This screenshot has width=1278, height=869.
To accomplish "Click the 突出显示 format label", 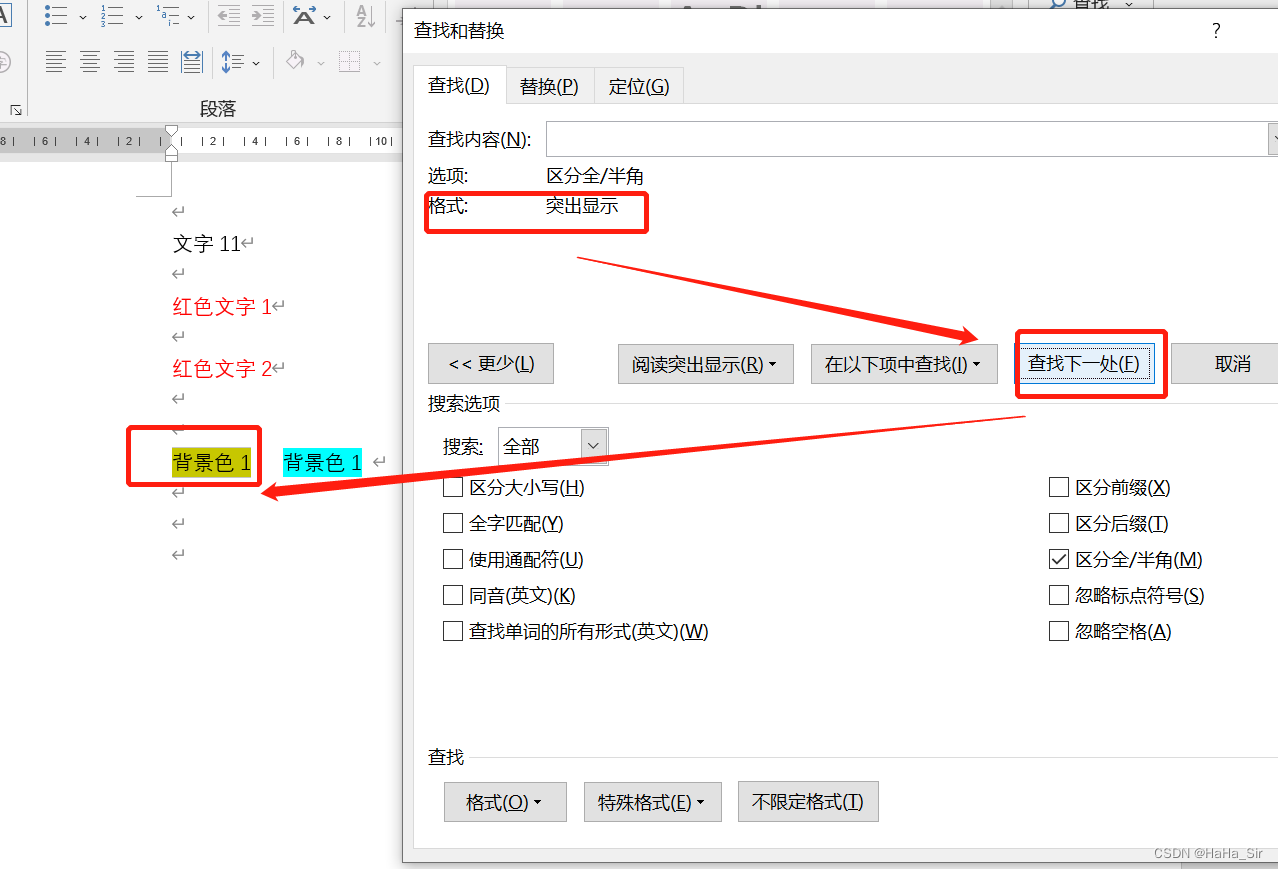I will click(x=582, y=207).
